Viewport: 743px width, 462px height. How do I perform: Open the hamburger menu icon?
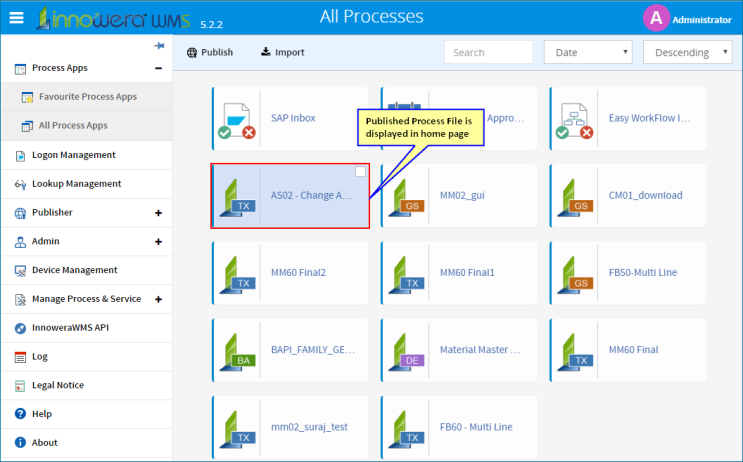17,18
